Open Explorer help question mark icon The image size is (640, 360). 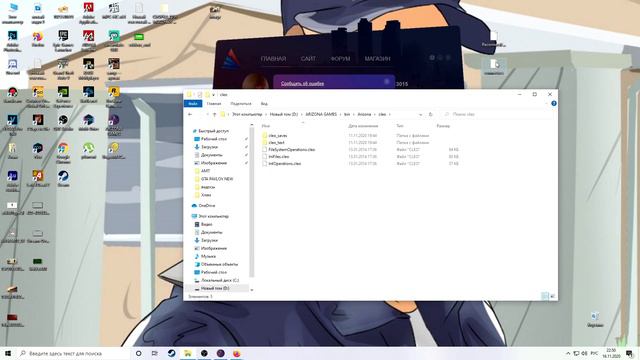(x=553, y=104)
